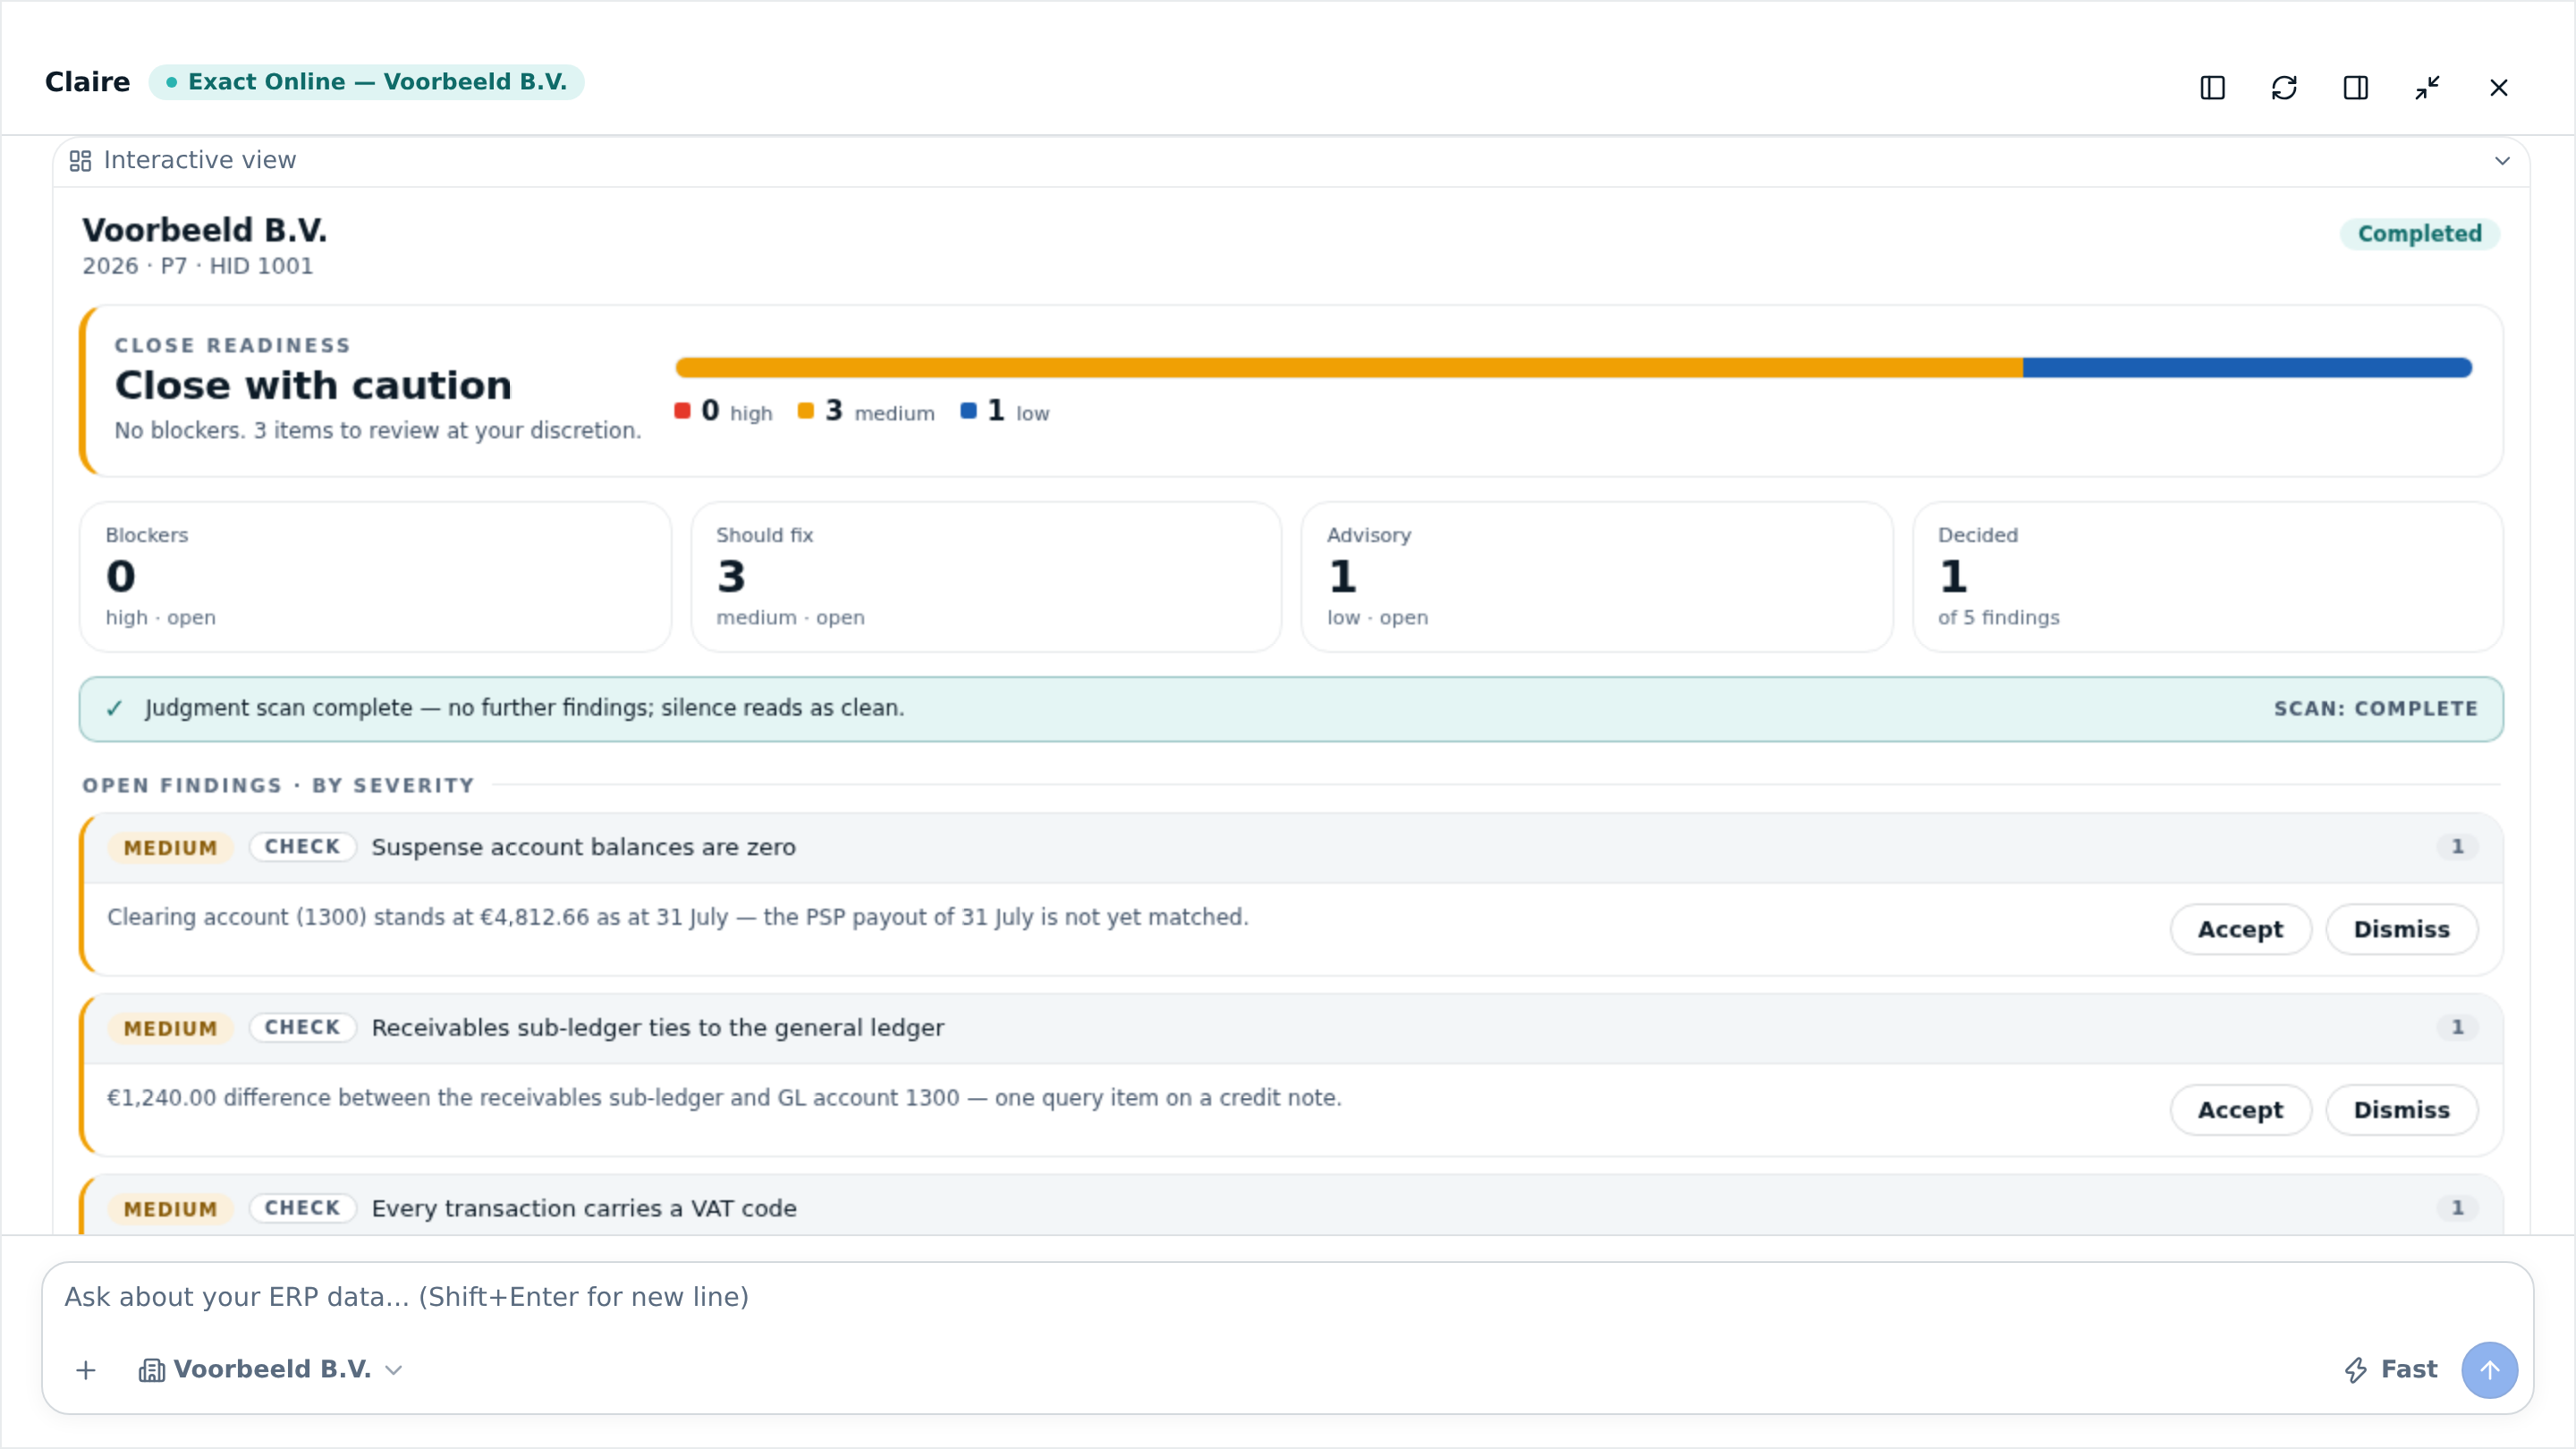Open the left sidebar panel icon
The height and width of the screenshot is (1449, 2576).
point(2212,88)
